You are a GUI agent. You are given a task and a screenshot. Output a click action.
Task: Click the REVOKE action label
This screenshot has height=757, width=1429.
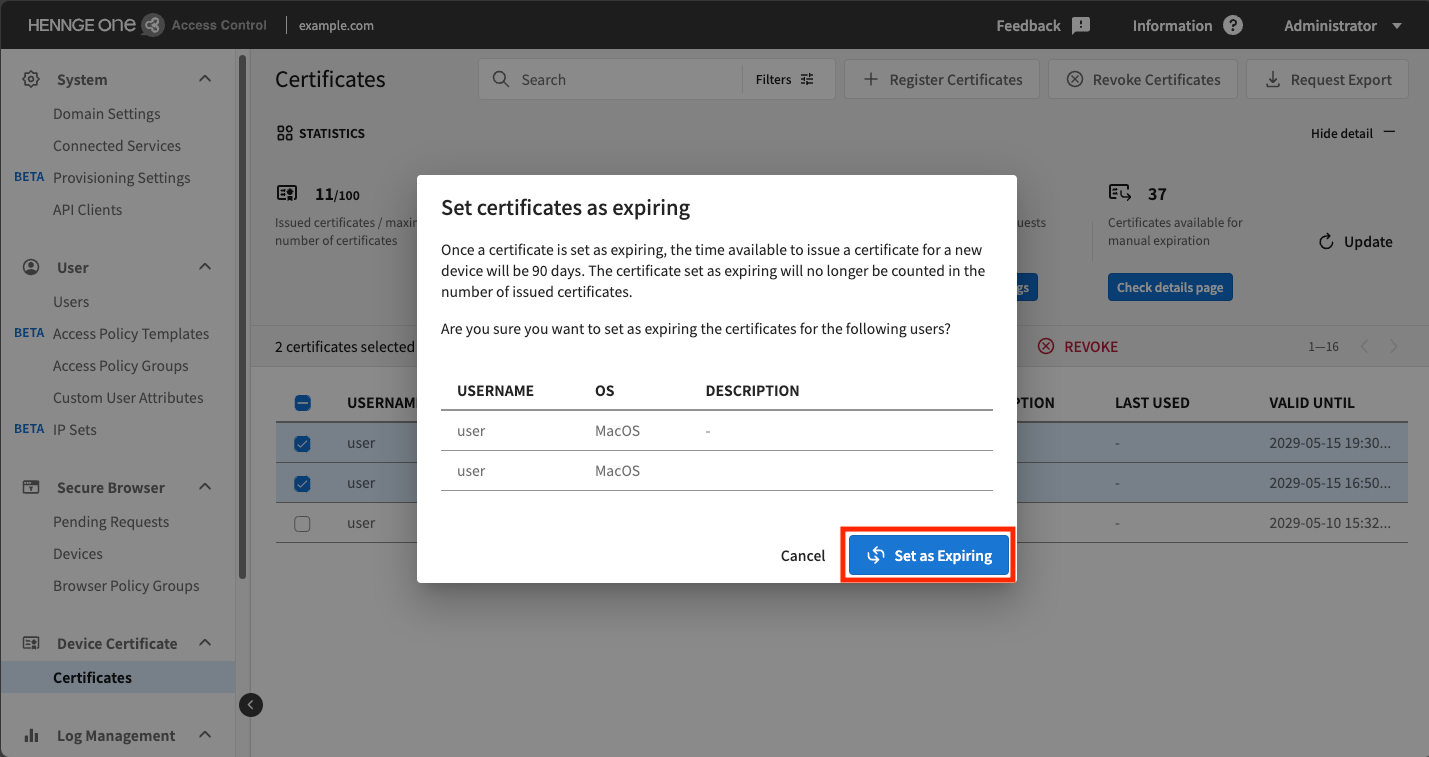coord(1091,347)
